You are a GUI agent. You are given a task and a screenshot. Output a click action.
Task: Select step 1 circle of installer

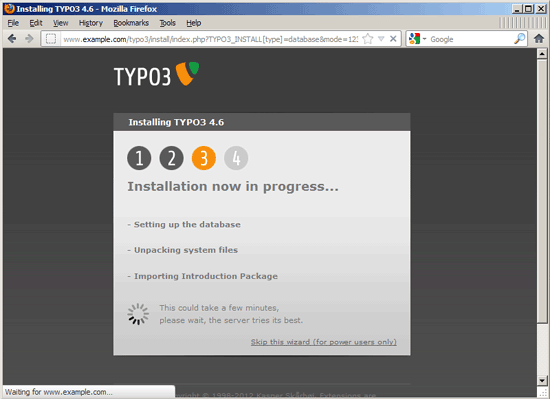pyautogui.click(x=139, y=158)
